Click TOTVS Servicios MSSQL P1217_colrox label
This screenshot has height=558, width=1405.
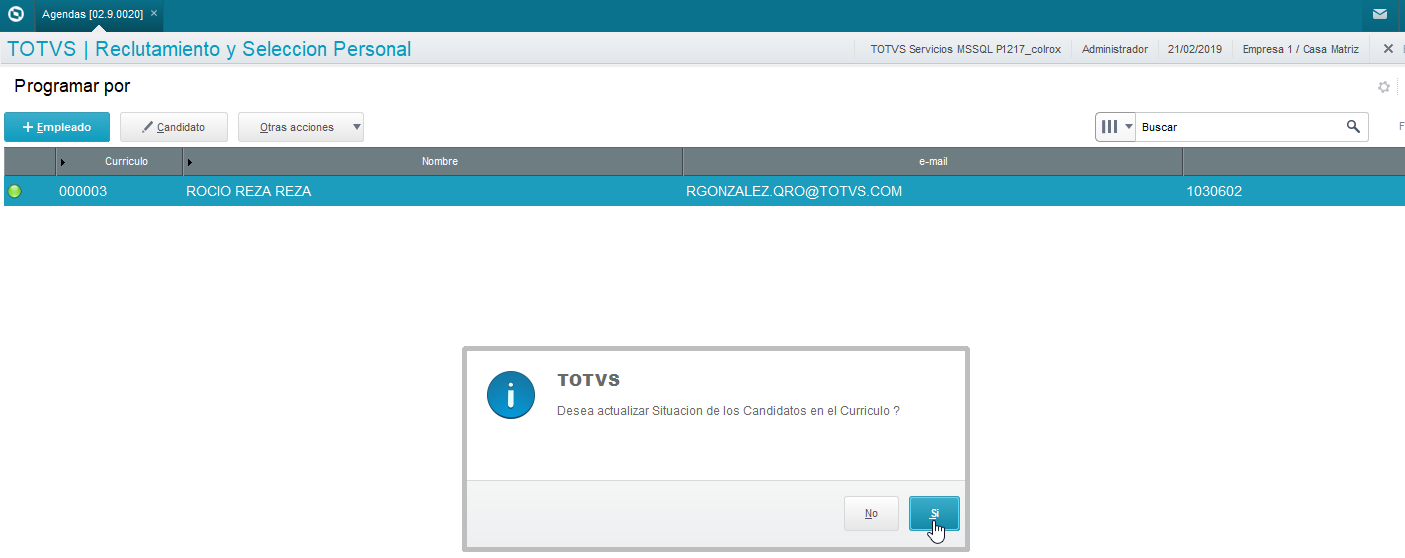click(965, 48)
